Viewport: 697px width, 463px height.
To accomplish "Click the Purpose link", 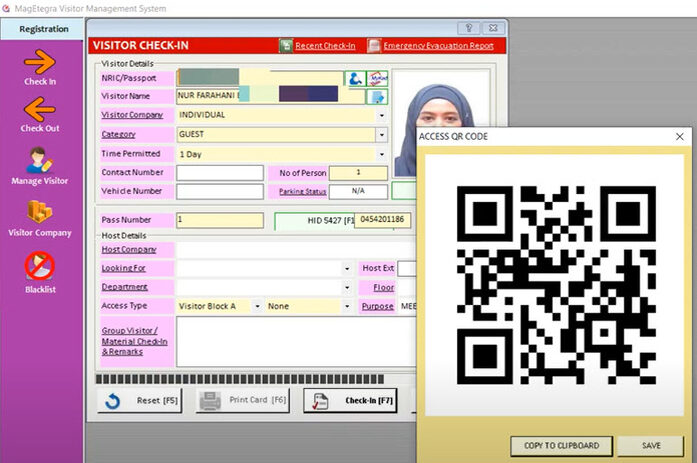I will [x=377, y=306].
